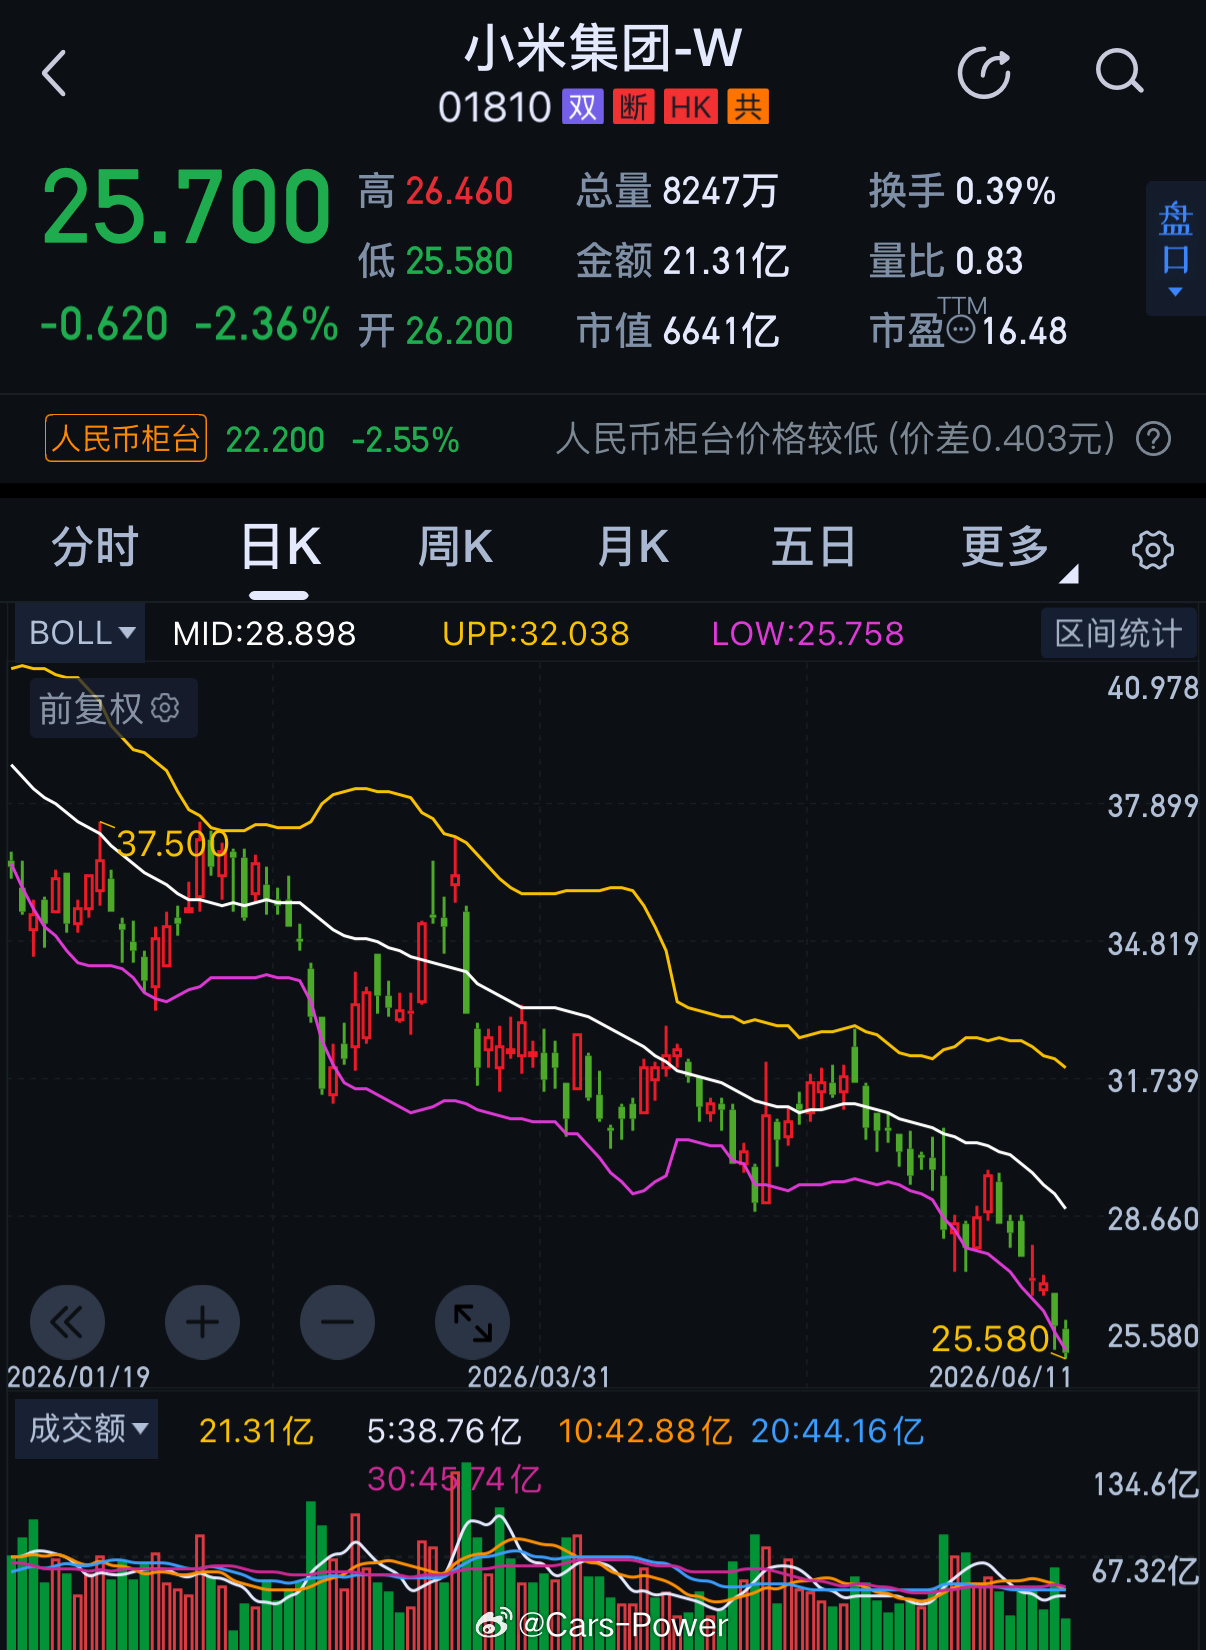Tap the 换手 0.39% figure
Viewport: 1206px width, 1650px height.
tap(962, 191)
